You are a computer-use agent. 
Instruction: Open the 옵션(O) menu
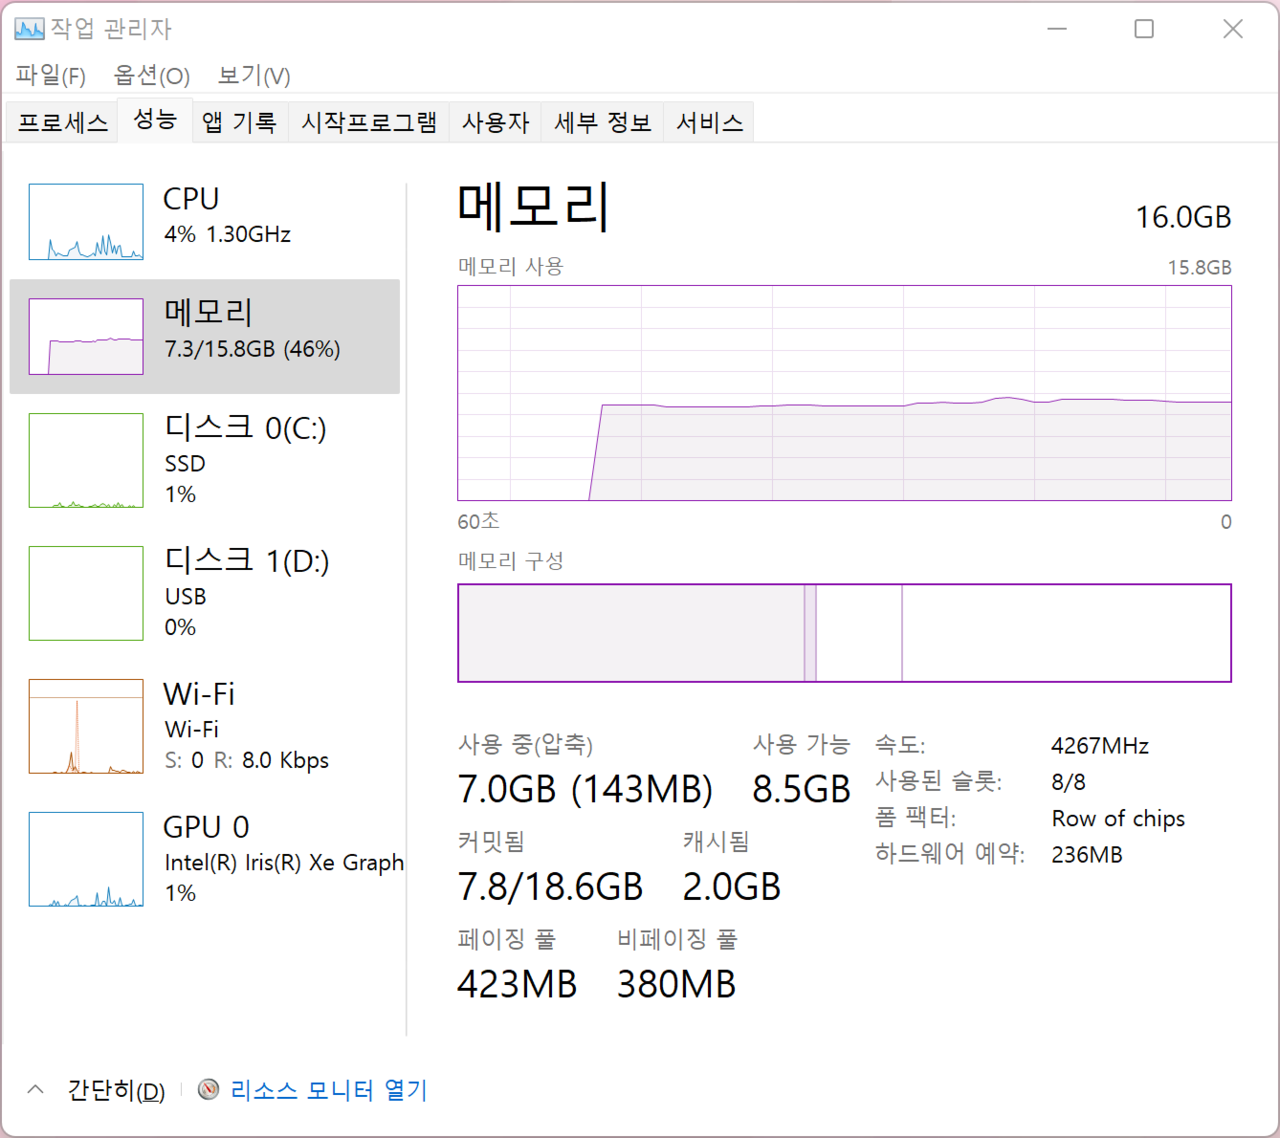(151, 76)
